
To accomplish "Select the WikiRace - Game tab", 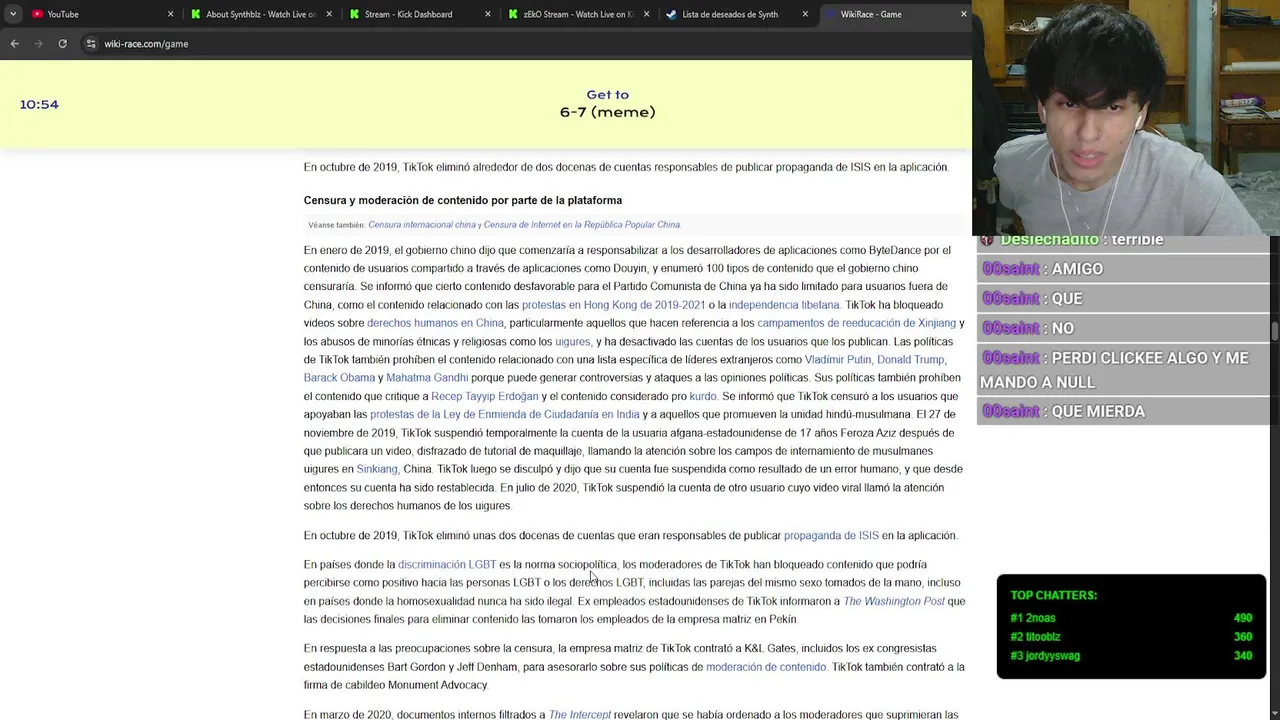I will point(895,14).
